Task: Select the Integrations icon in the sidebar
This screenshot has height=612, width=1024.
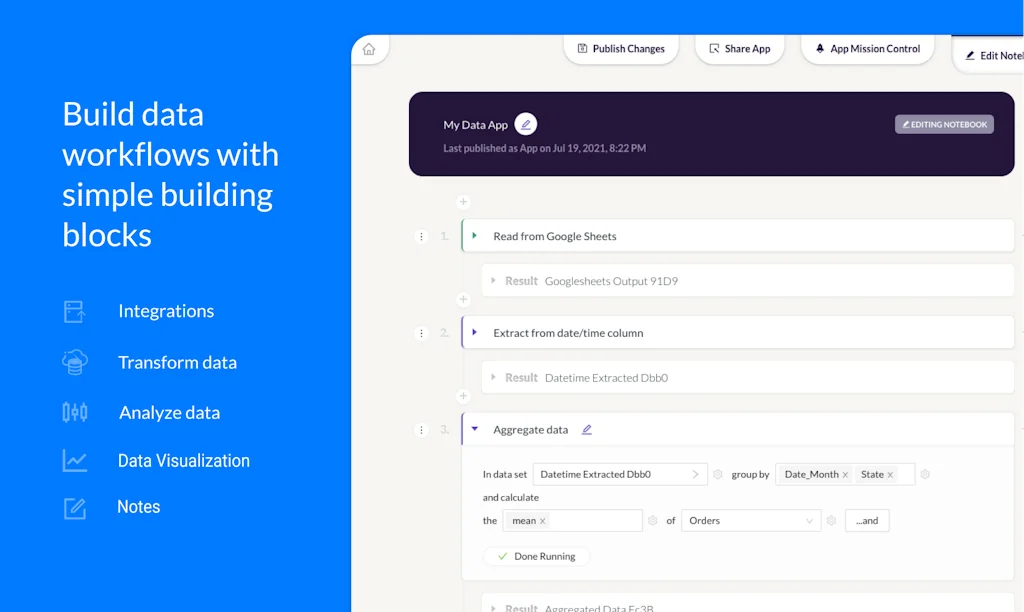Action: tap(75, 311)
